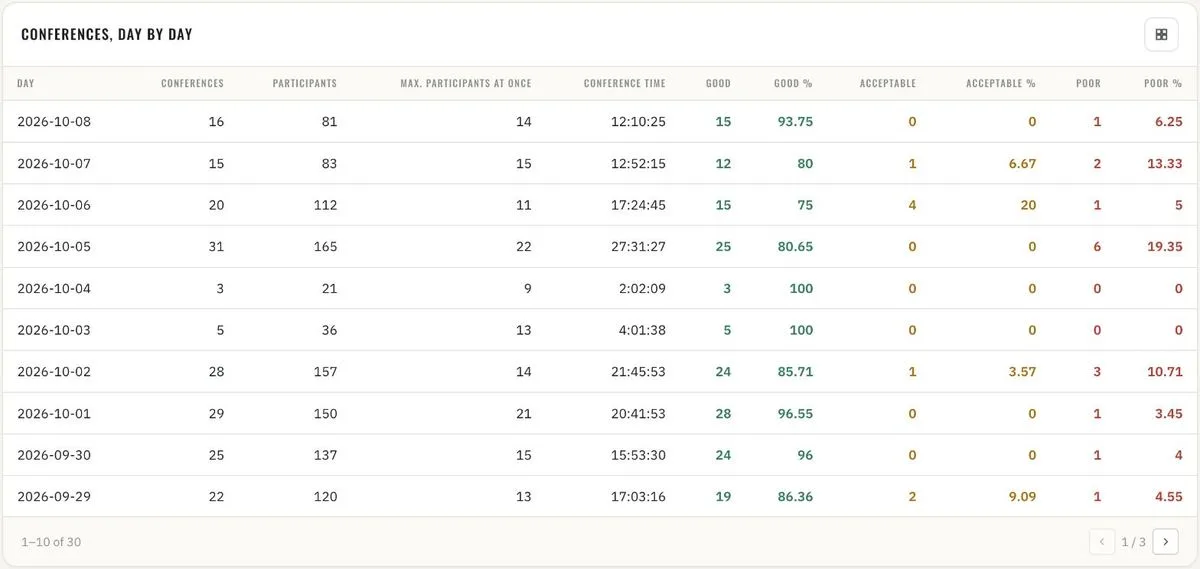Viewport: 1200px width, 569px height.
Task: Click the 4.55 poor percentage value
Action: [x=1168, y=497]
